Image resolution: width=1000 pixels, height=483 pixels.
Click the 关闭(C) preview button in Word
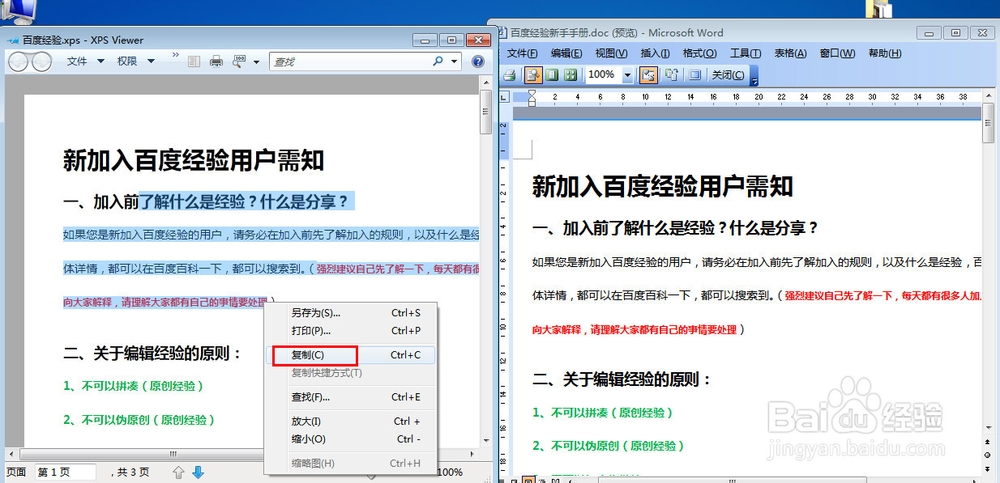pos(728,75)
